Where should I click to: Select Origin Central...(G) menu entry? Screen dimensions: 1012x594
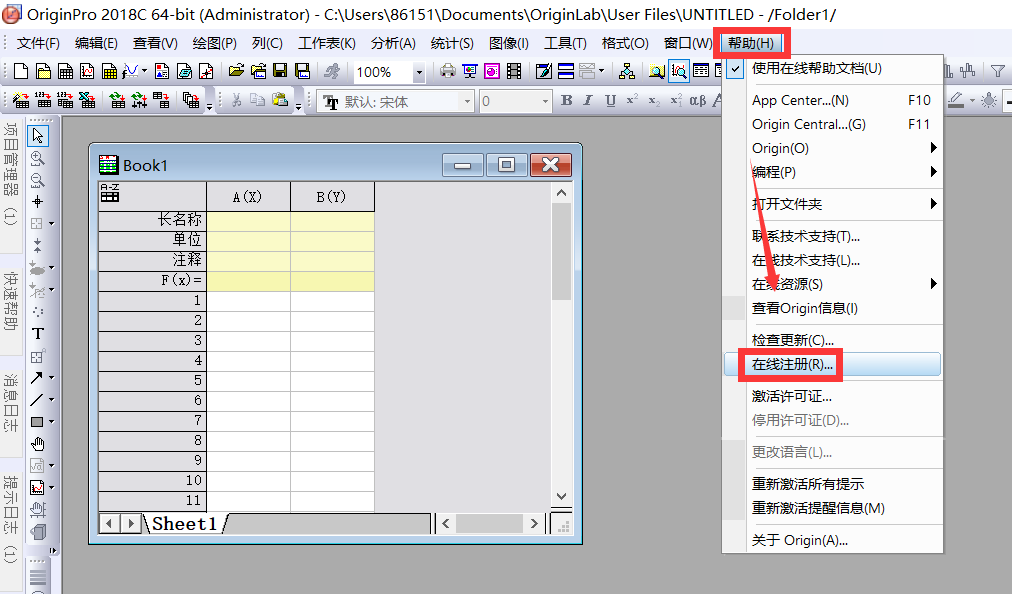[833, 125]
